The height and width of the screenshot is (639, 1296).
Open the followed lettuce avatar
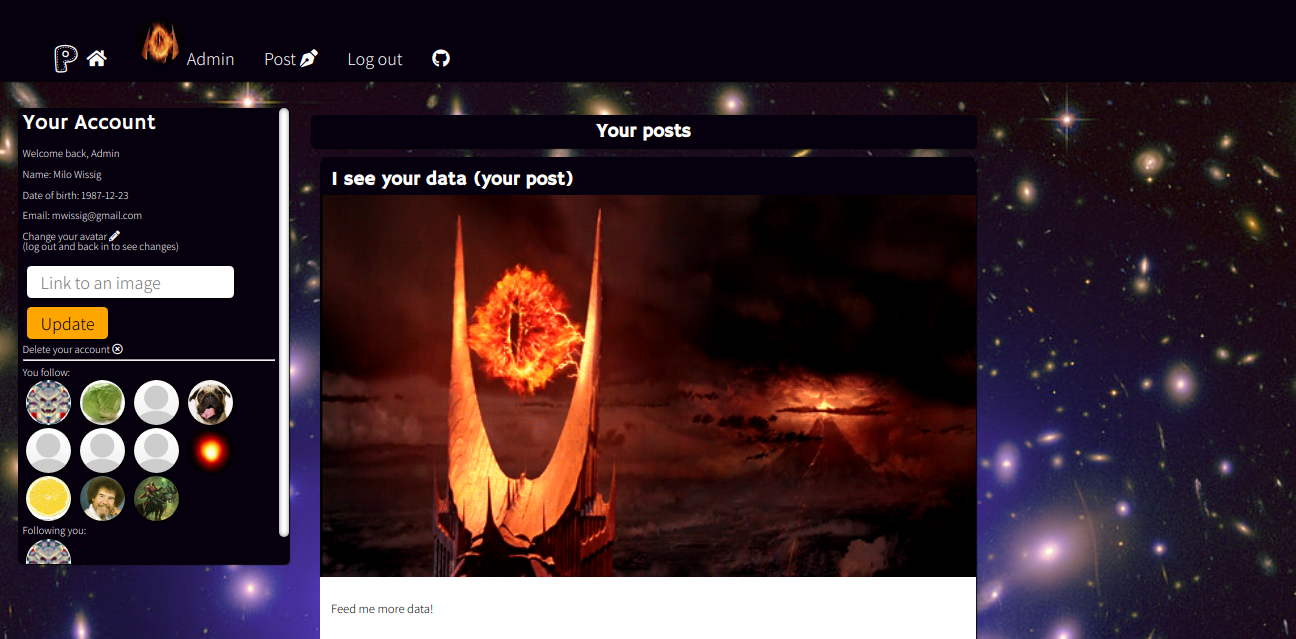point(102,402)
